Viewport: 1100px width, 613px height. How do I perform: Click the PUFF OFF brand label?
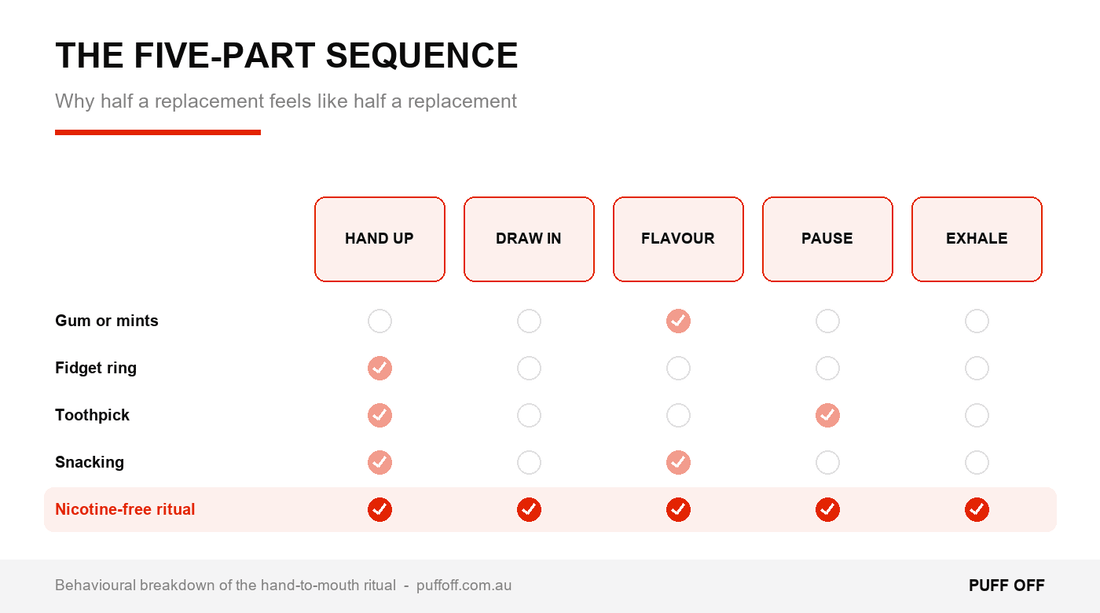[x=1006, y=586]
